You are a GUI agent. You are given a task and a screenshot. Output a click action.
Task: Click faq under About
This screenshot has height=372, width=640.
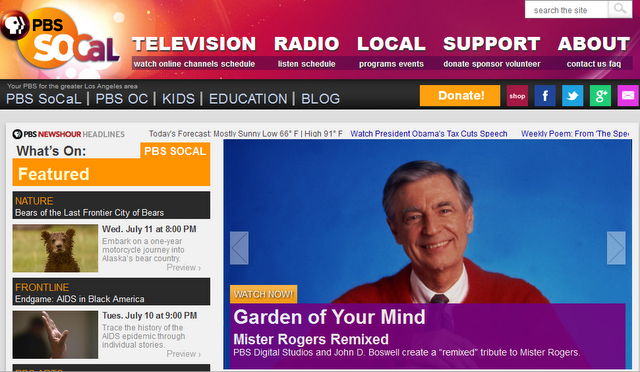[x=615, y=64]
